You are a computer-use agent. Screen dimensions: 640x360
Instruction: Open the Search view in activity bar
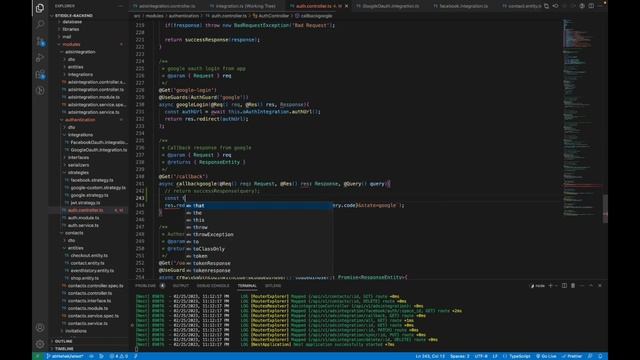click(40, 24)
